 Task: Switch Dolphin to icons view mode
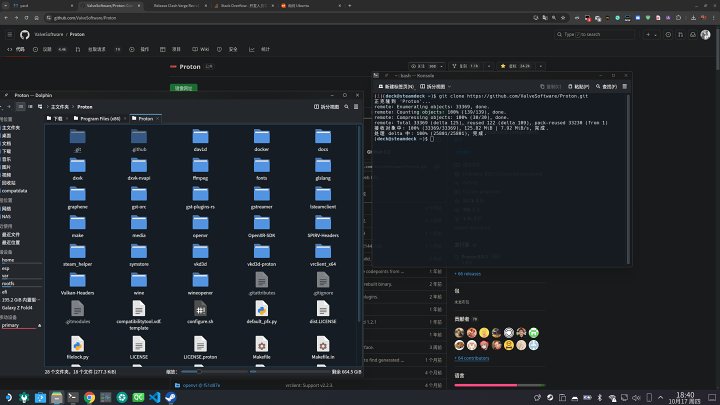pyautogui.click(x=21, y=106)
